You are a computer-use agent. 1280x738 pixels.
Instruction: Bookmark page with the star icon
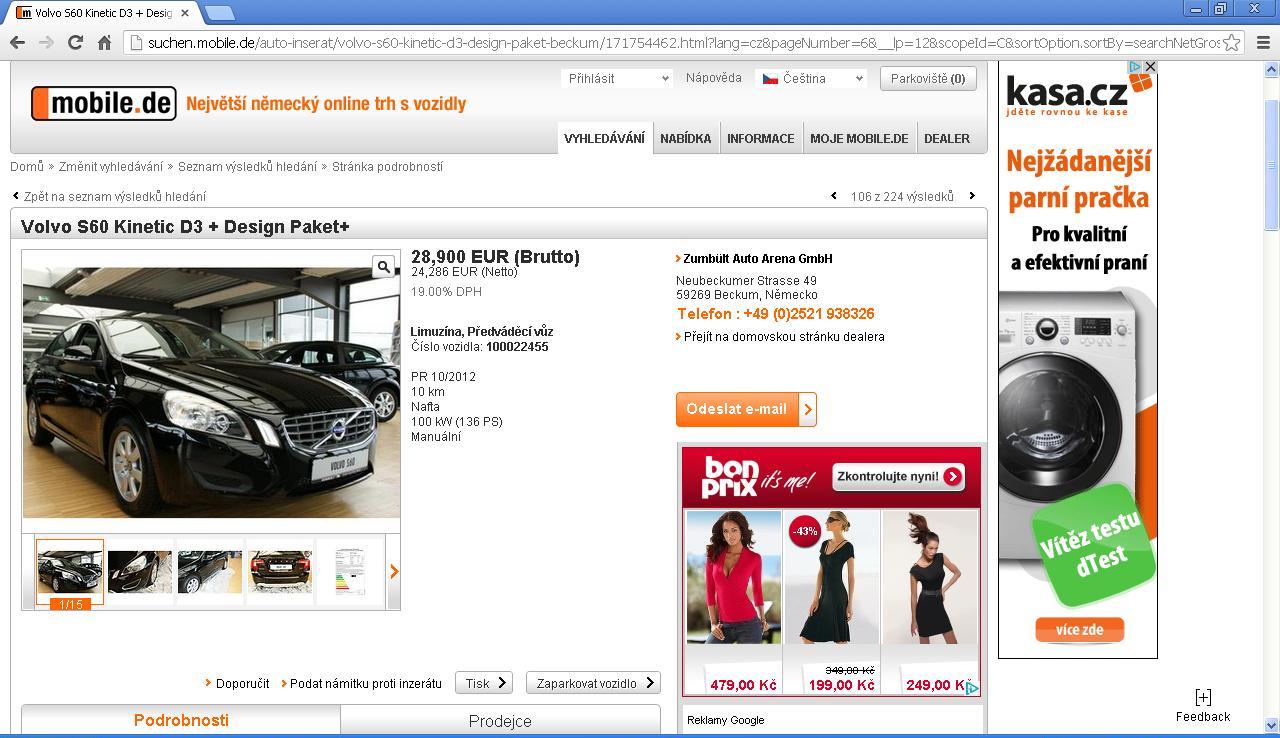pyautogui.click(x=1232, y=42)
